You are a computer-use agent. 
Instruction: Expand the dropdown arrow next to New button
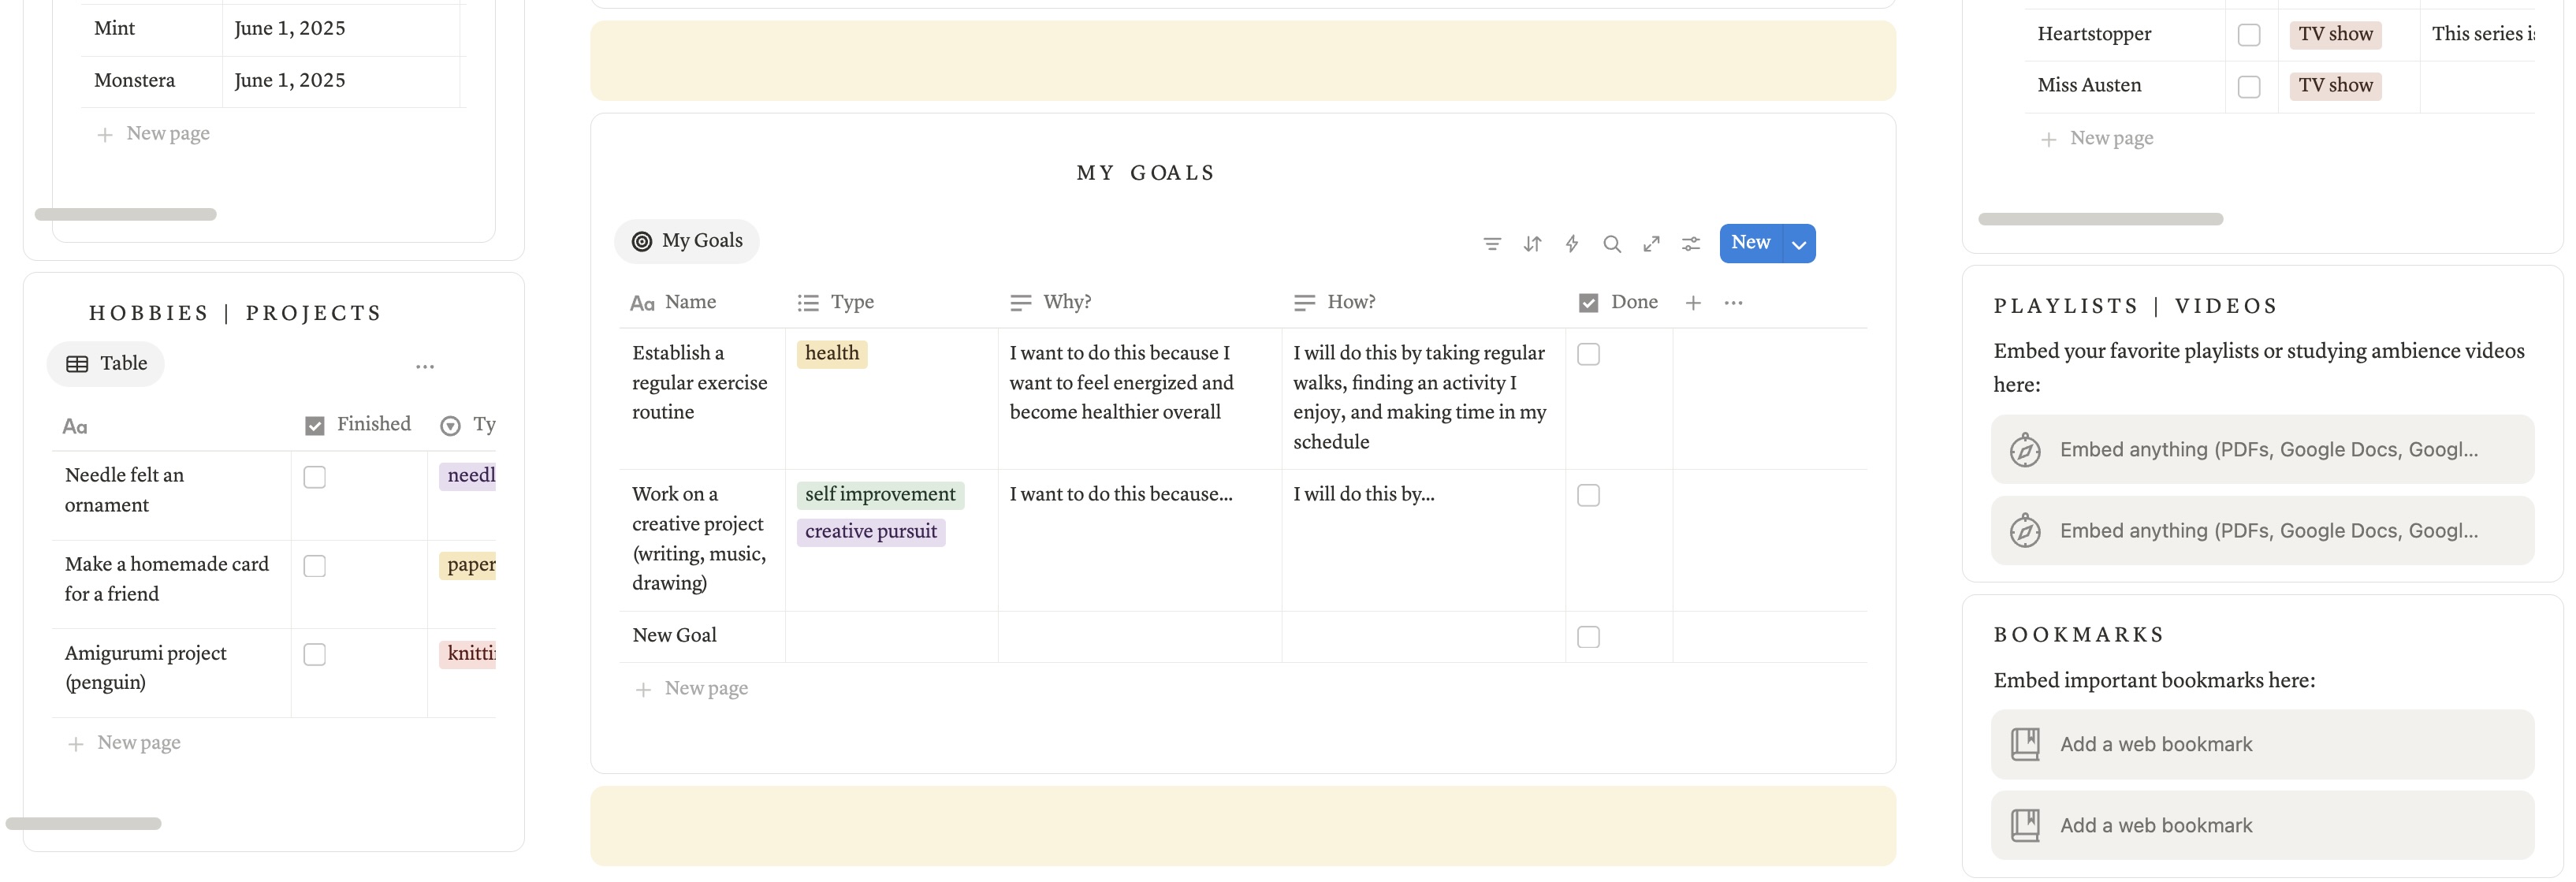coord(1799,244)
